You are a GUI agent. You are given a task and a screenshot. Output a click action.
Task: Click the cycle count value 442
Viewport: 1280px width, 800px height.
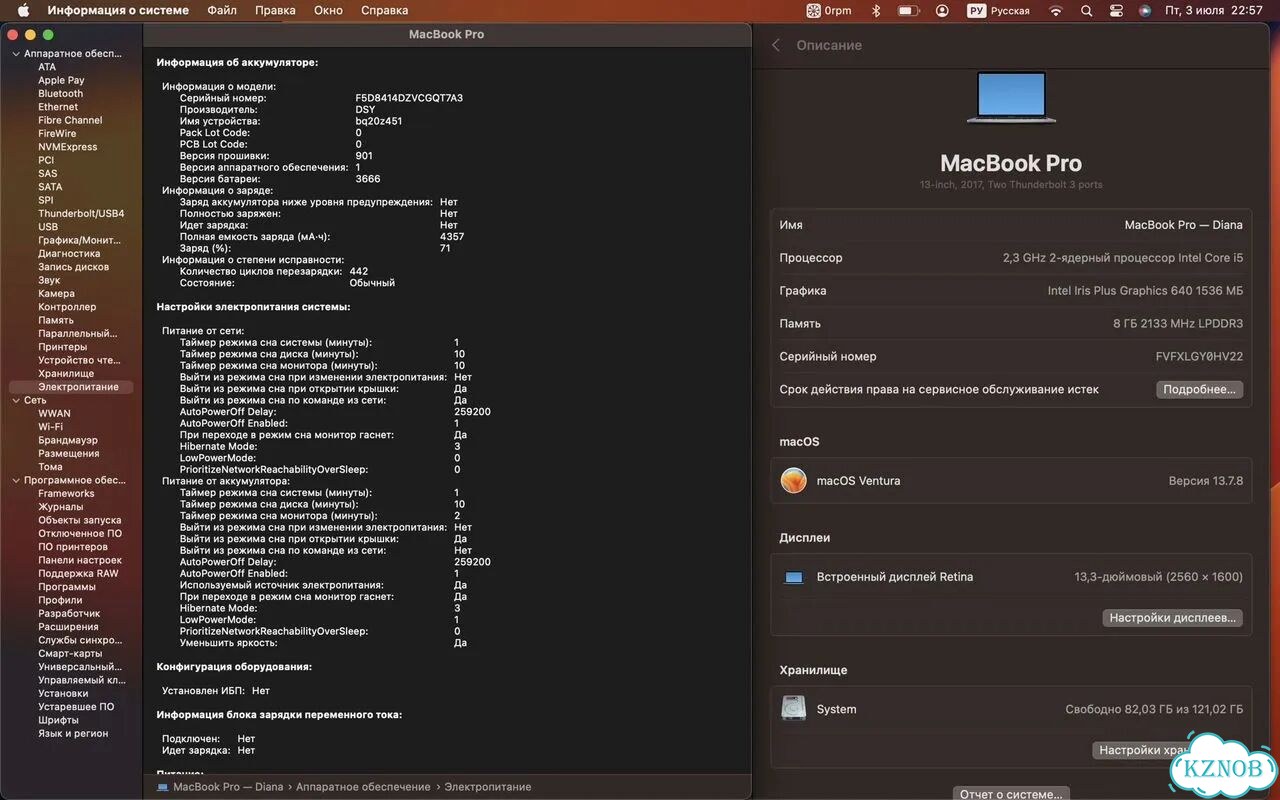pos(359,271)
